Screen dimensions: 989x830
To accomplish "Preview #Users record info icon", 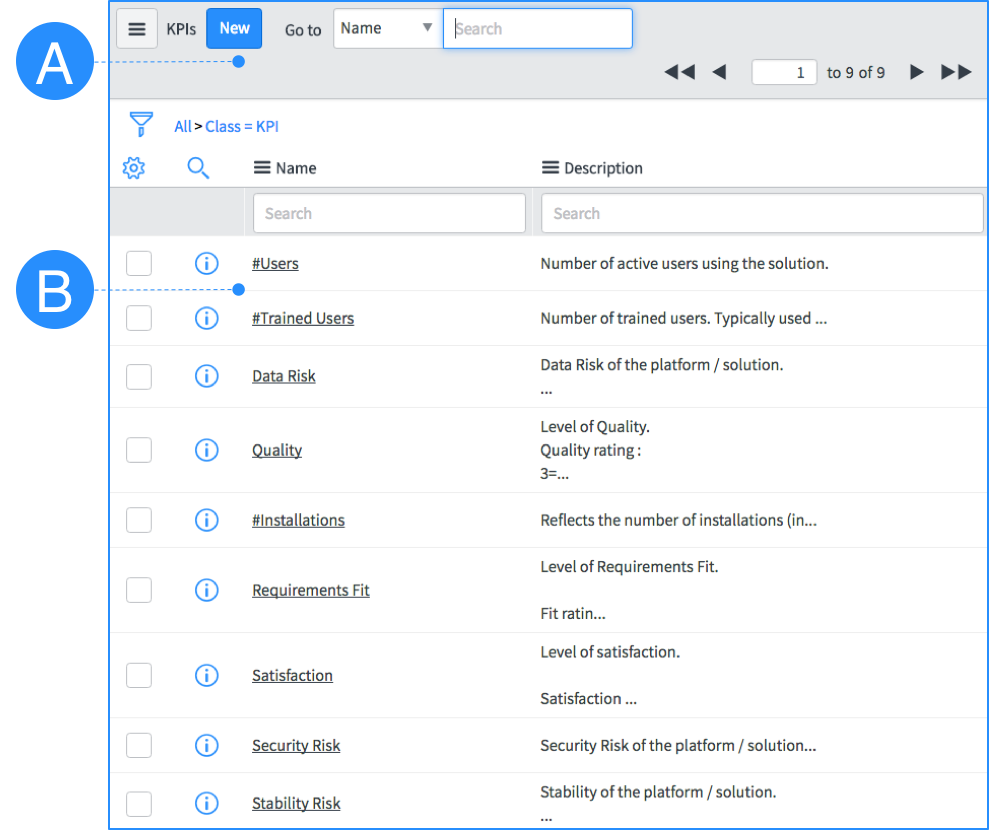I will (206, 263).
